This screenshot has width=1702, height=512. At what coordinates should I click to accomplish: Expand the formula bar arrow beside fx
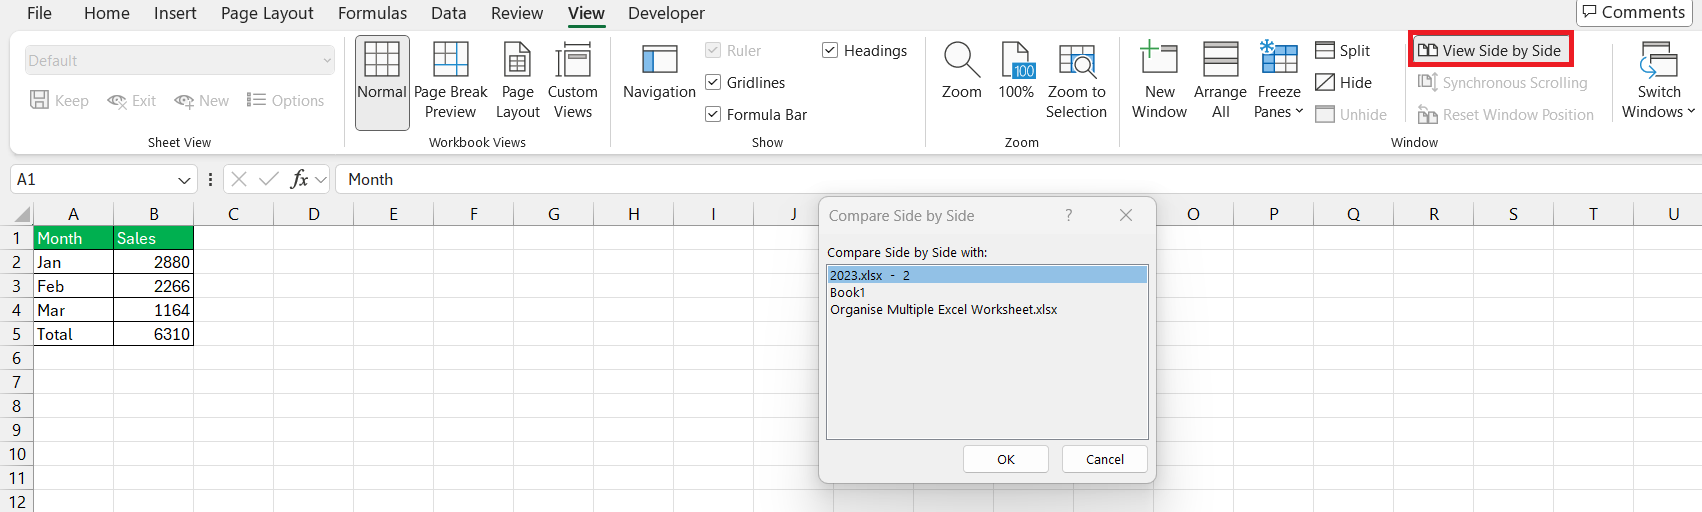[321, 180]
